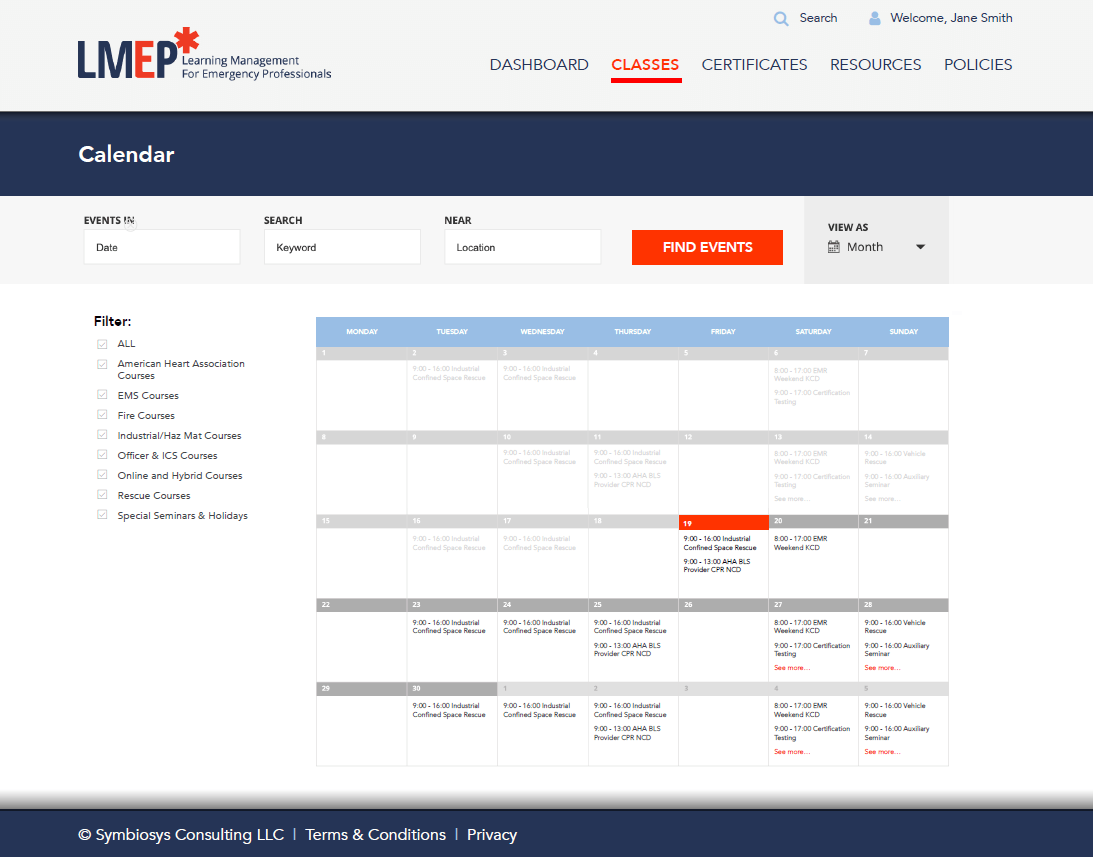Click Welcome, Jane Smith link
The image size is (1093, 857).
(x=951, y=18)
